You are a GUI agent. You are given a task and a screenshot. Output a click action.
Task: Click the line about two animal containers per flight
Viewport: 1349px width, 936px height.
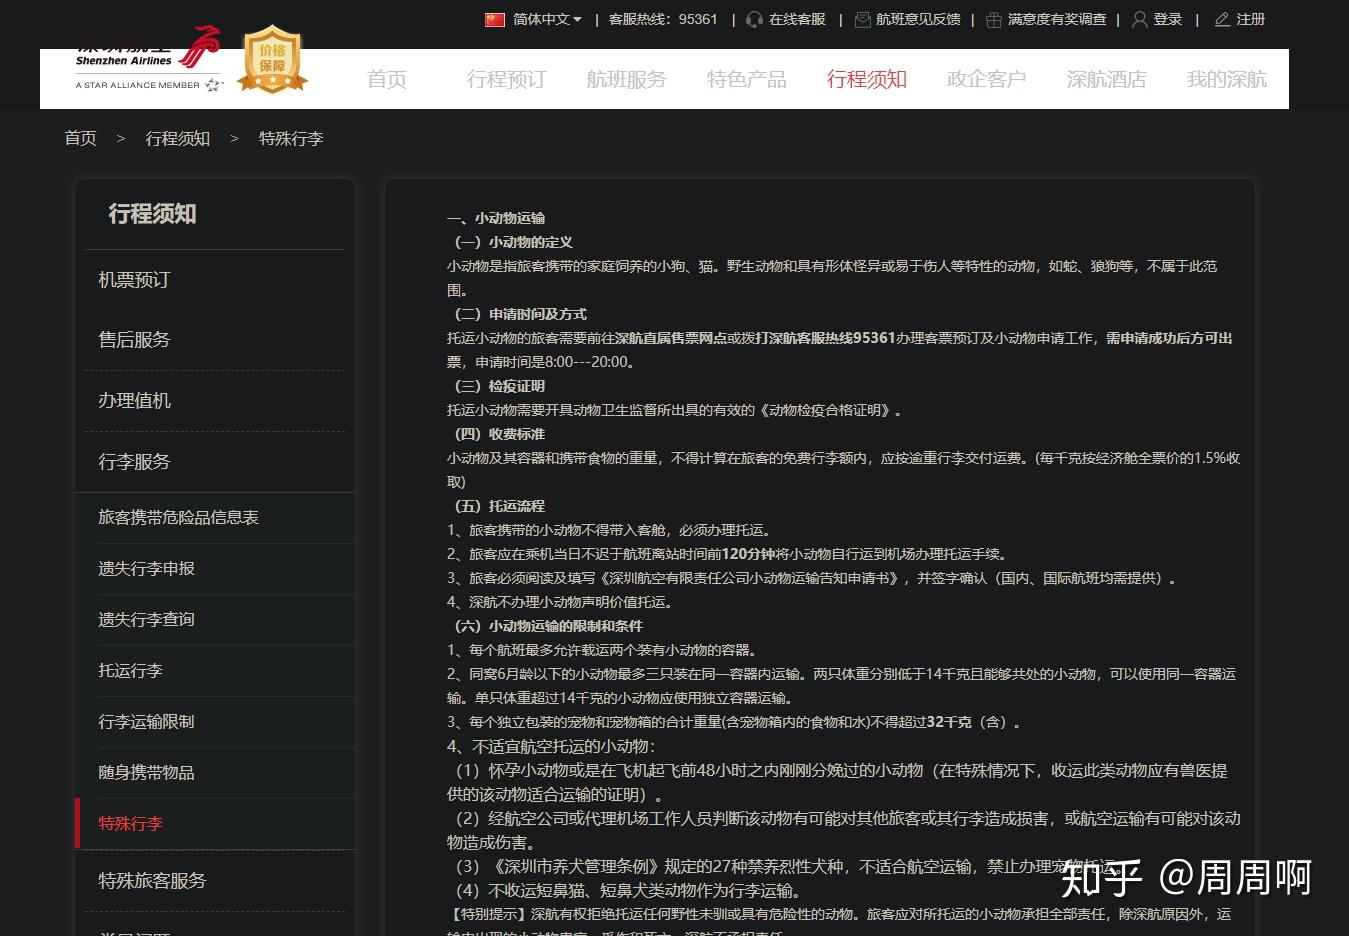coord(604,650)
